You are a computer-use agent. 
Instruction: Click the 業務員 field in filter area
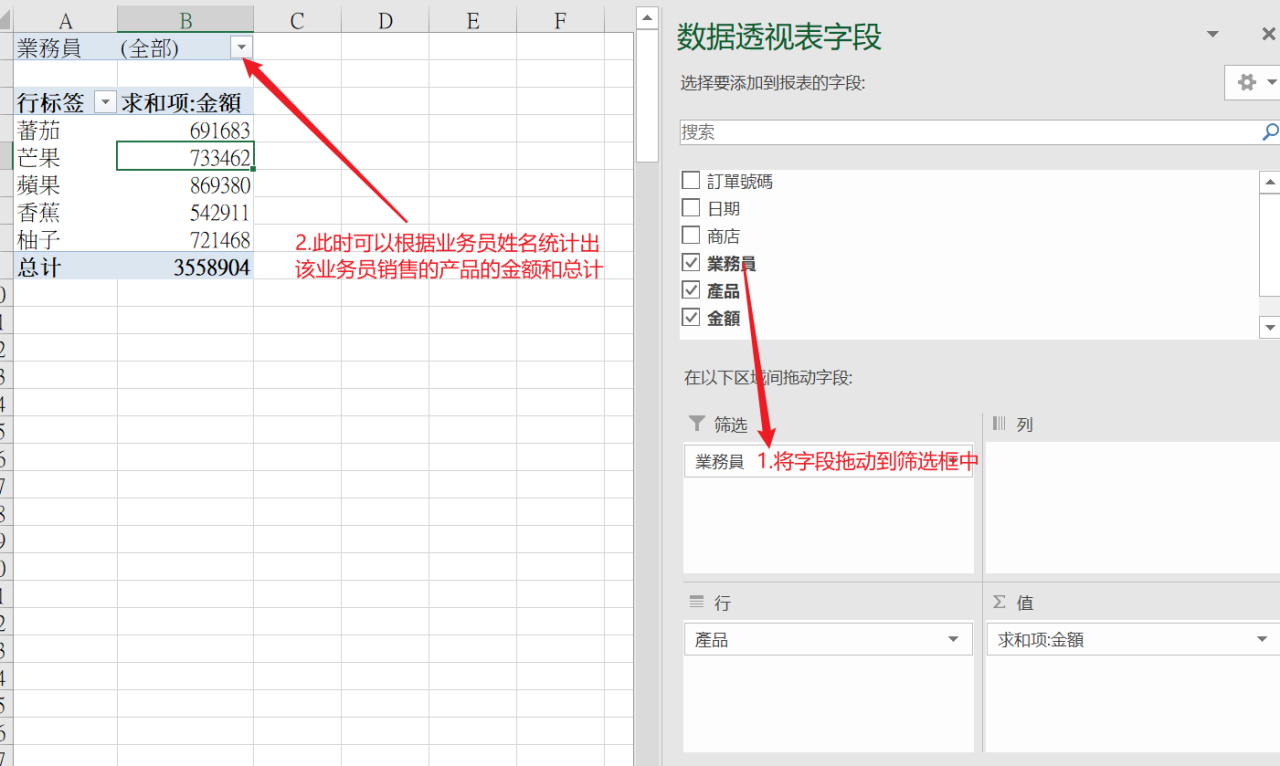(x=720, y=462)
